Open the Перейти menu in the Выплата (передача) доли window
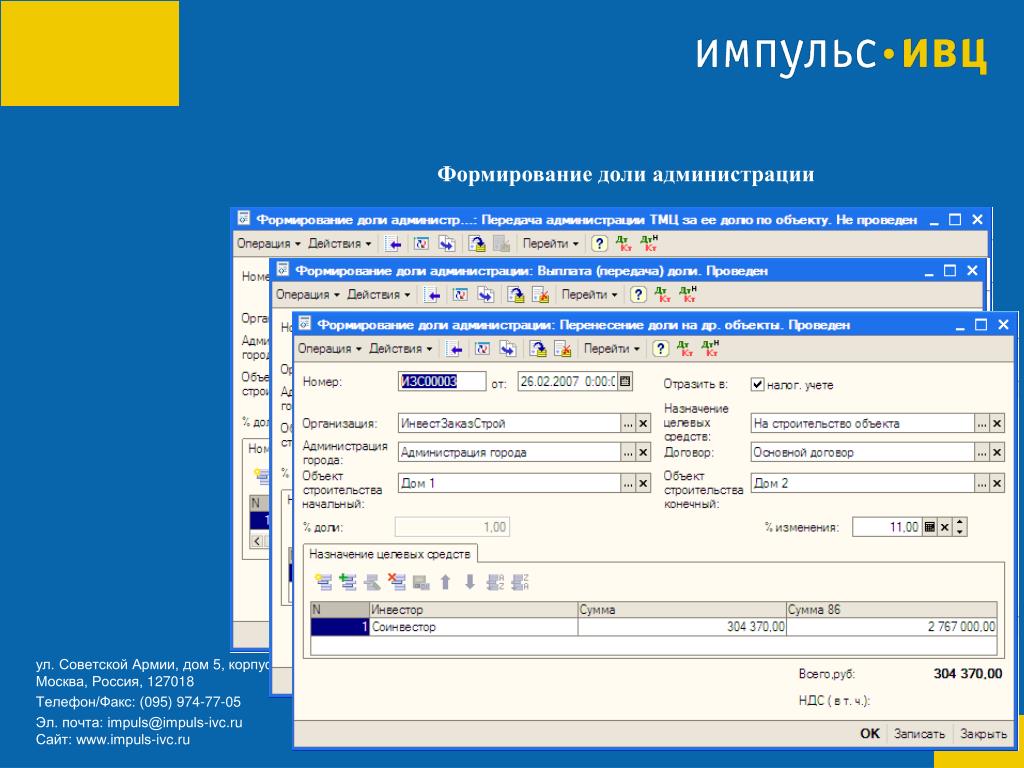The image size is (1024, 768). [x=589, y=295]
